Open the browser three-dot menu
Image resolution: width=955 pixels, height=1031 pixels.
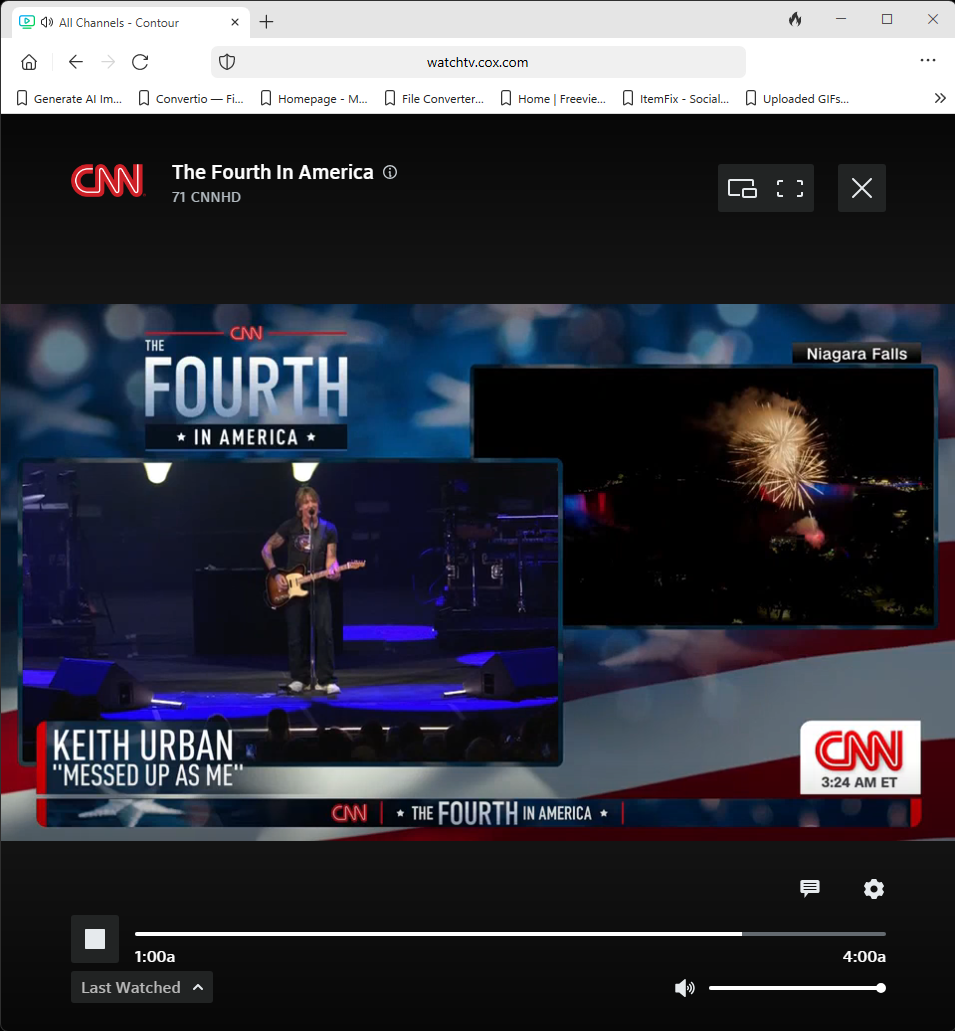click(x=927, y=60)
